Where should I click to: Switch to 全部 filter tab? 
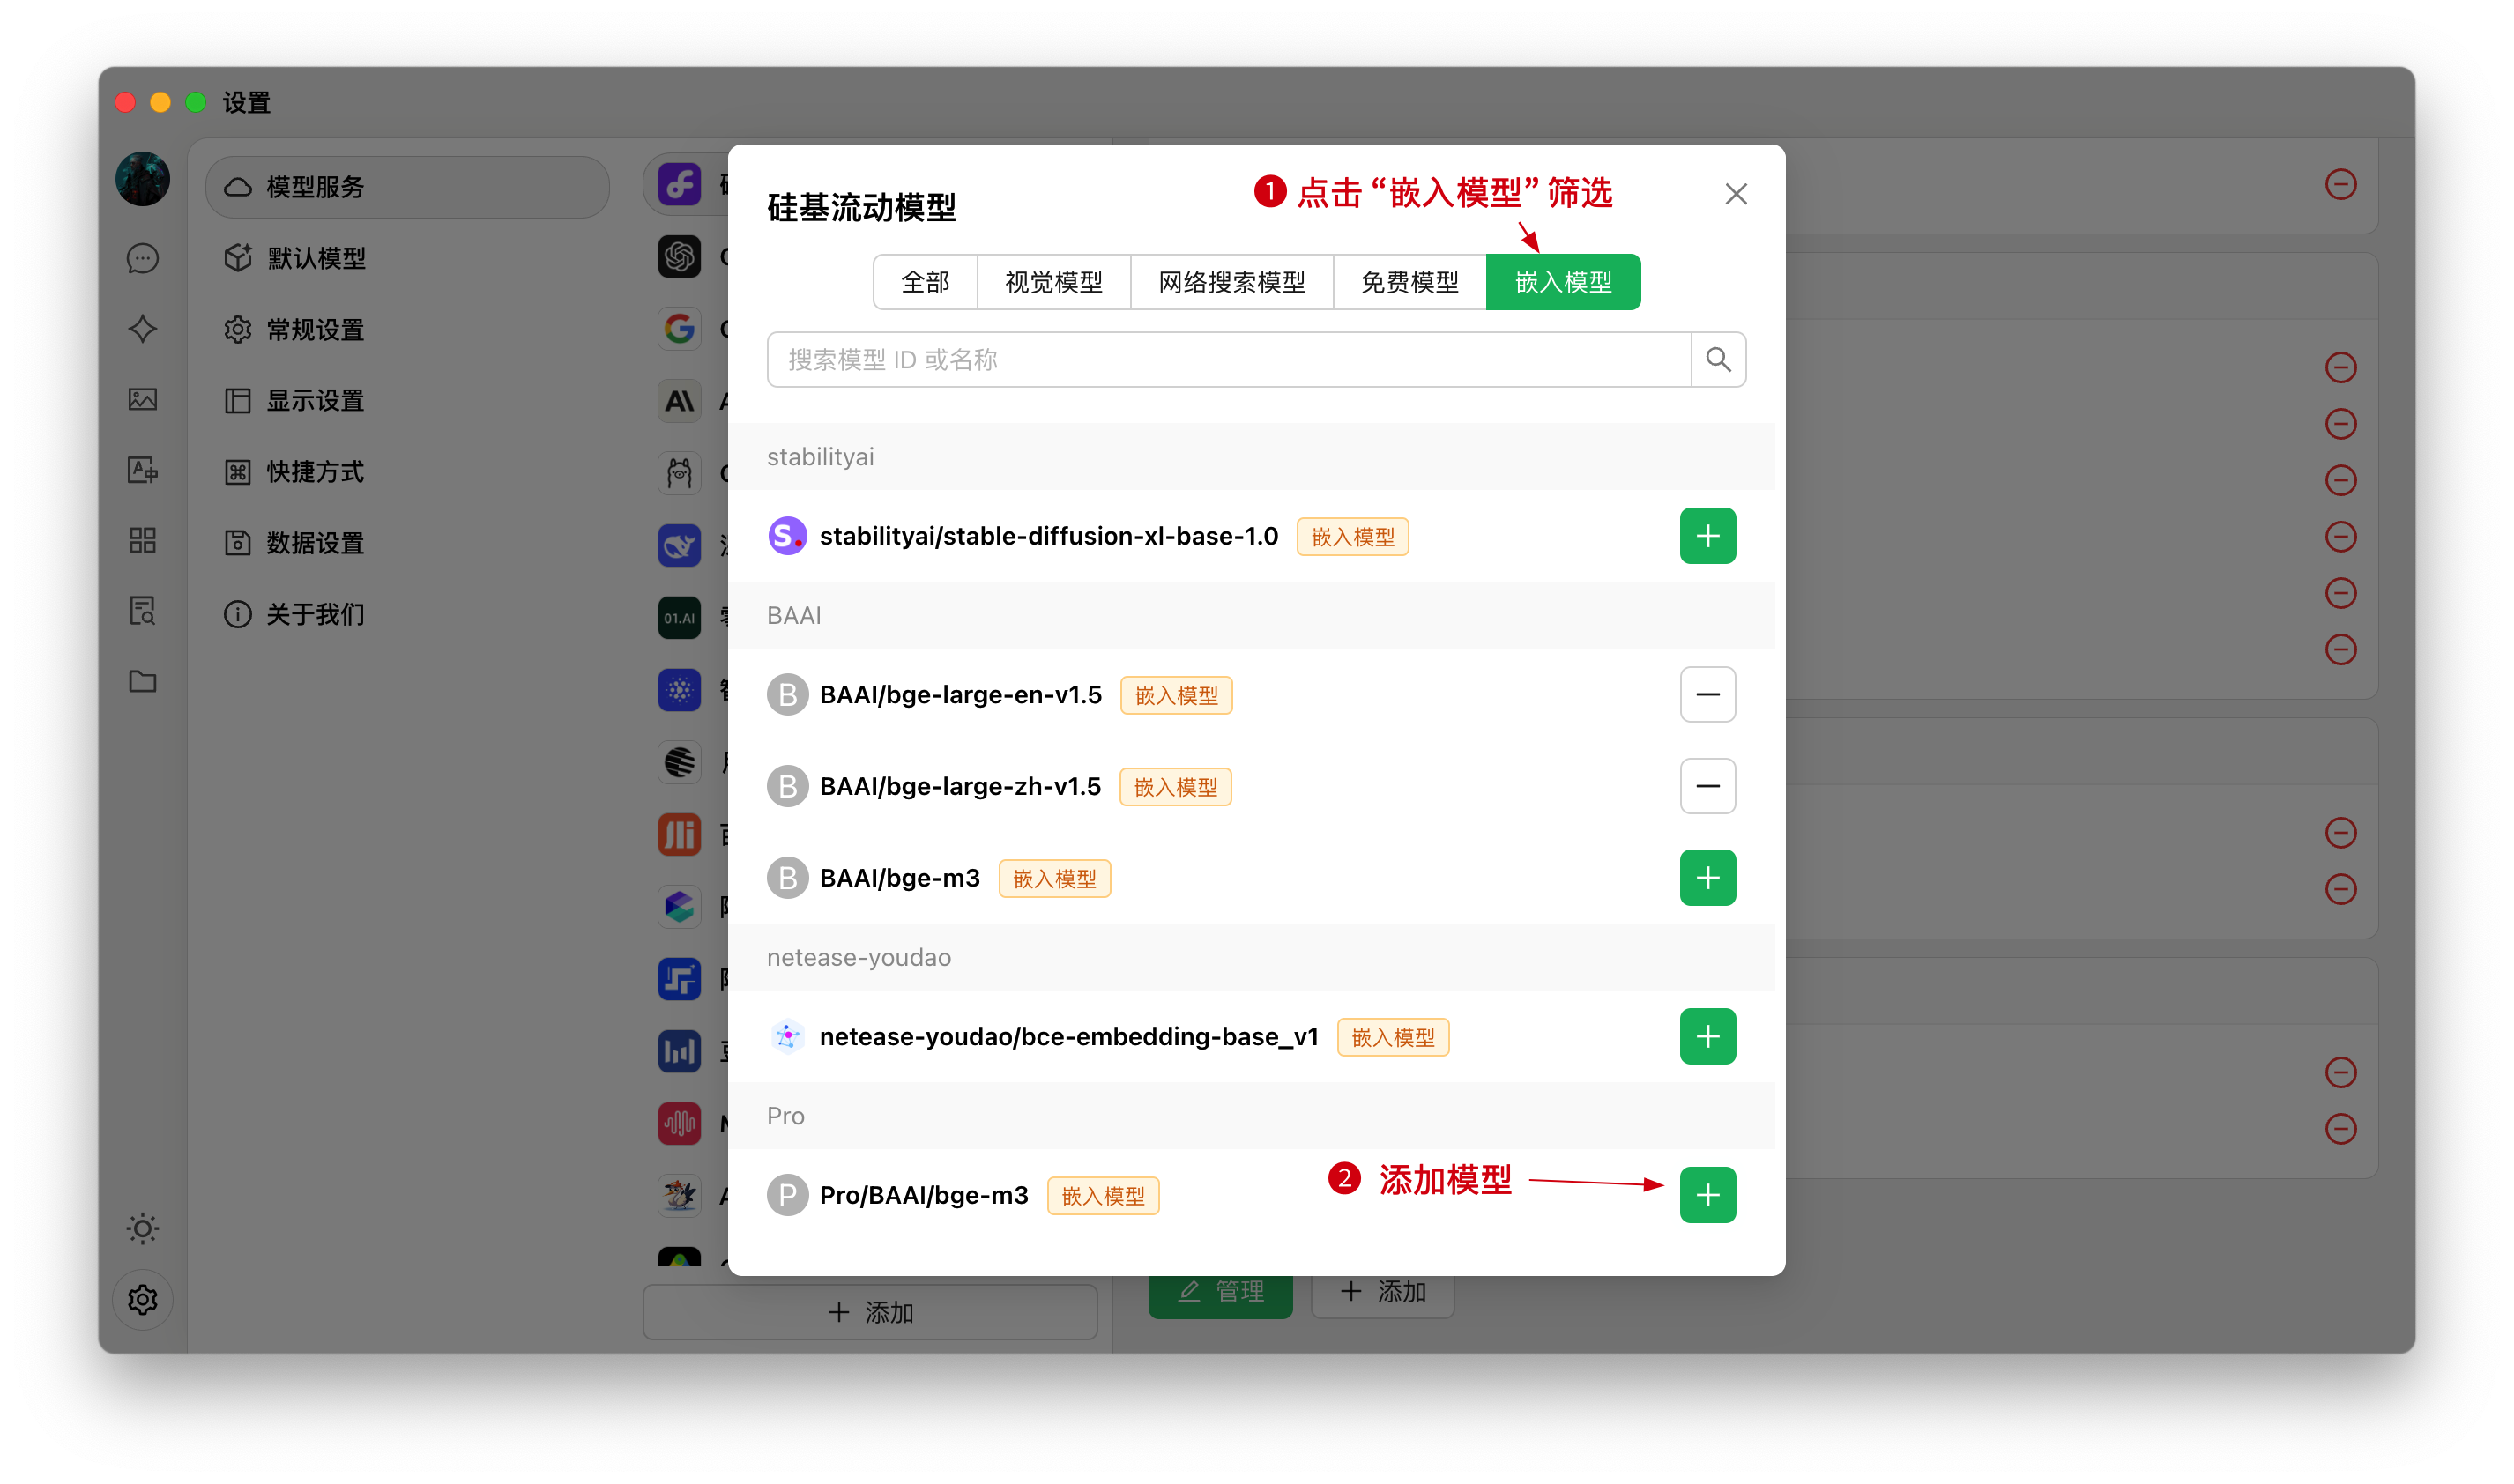[925, 282]
